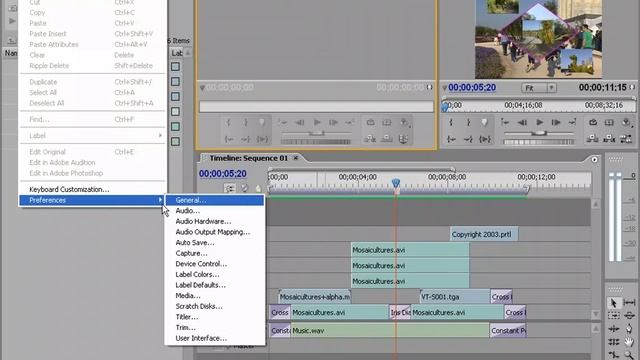
Task: Select the Selection arrow tool
Action: (613, 303)
